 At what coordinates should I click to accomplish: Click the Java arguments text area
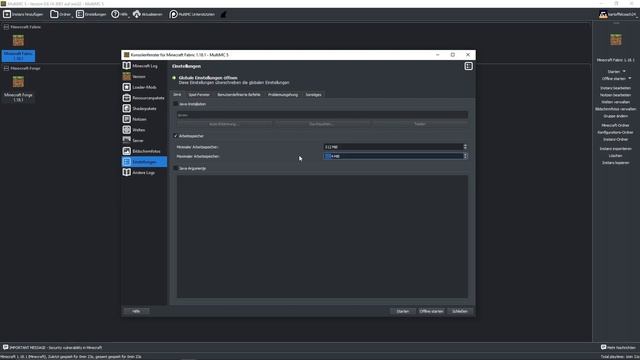tap(322, 237)
